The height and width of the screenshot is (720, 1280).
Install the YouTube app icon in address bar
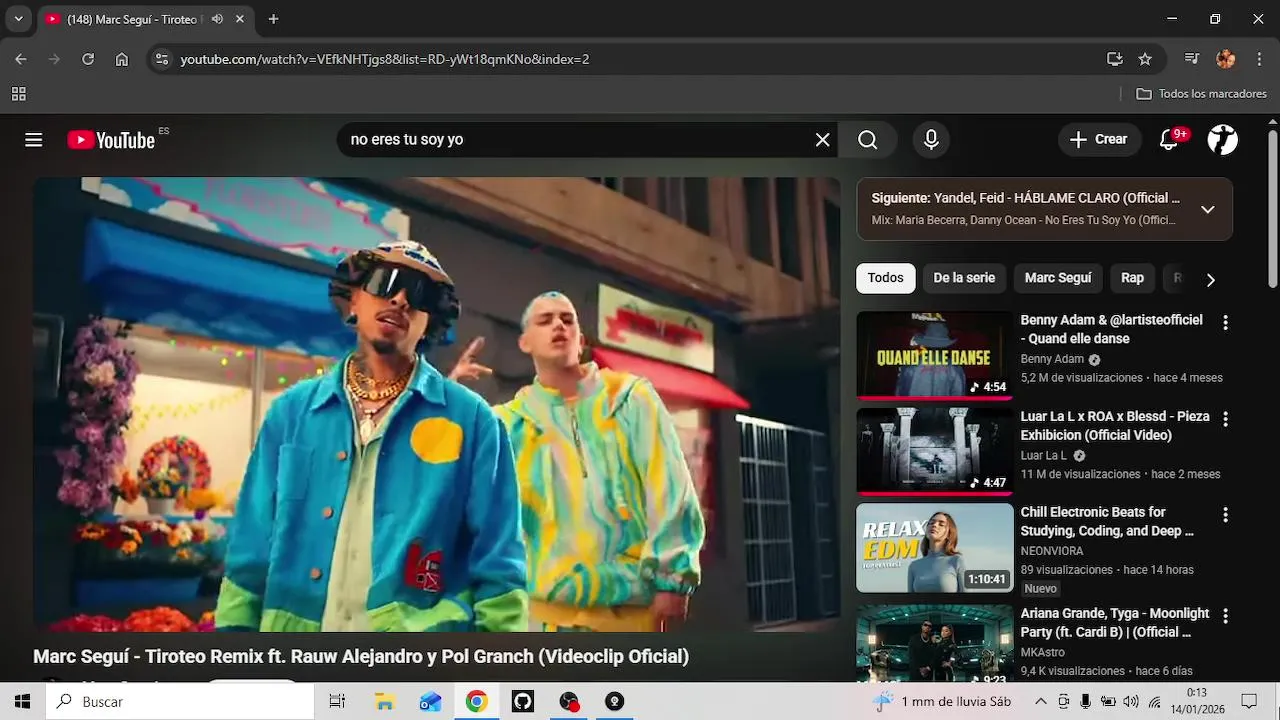tap(1115, 59)
